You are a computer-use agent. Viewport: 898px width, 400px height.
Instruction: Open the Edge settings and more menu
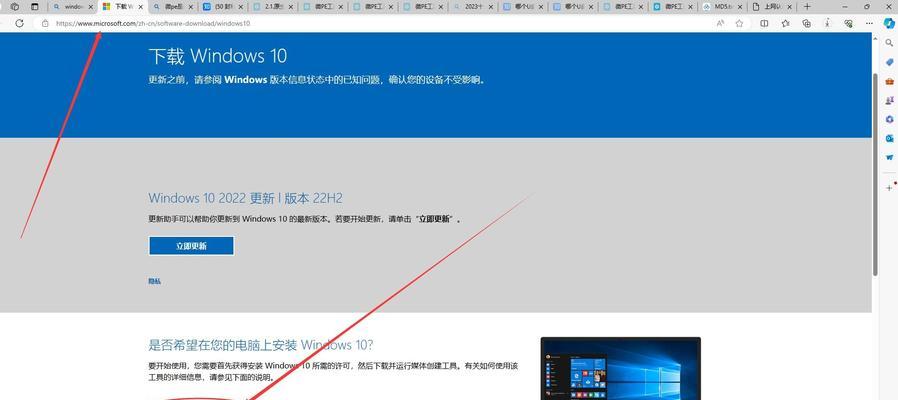[869, 23]
